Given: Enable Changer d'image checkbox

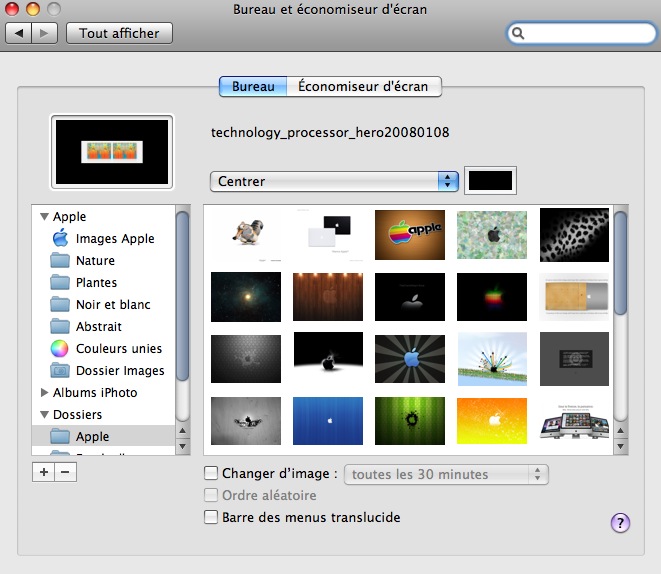Looking at the screenshot, I should point(211,473).
